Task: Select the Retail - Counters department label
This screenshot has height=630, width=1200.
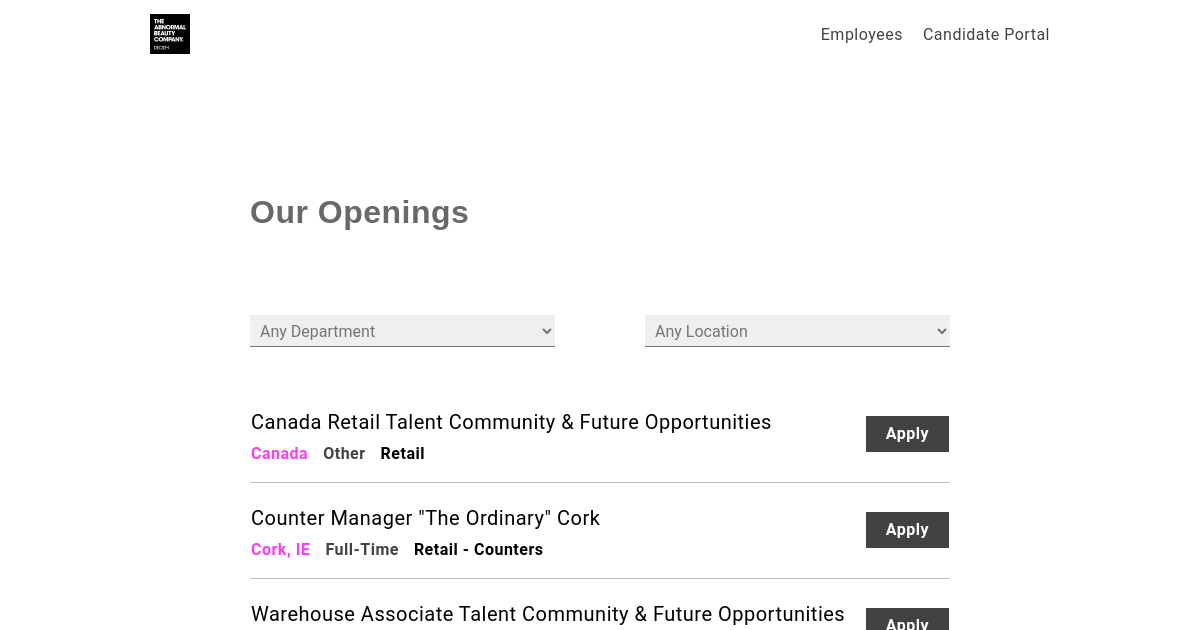Action: 478,550
